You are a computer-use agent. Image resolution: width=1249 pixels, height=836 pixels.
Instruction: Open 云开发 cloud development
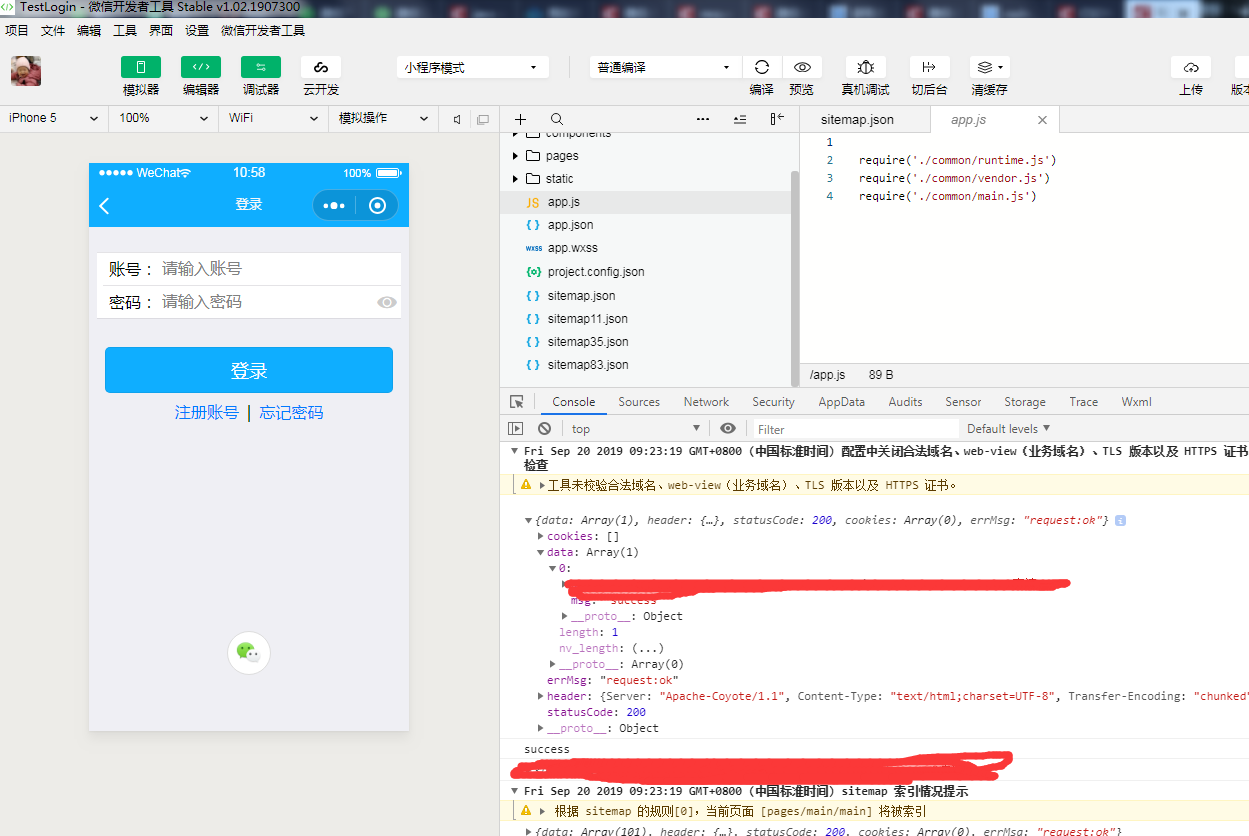(321, 67)
